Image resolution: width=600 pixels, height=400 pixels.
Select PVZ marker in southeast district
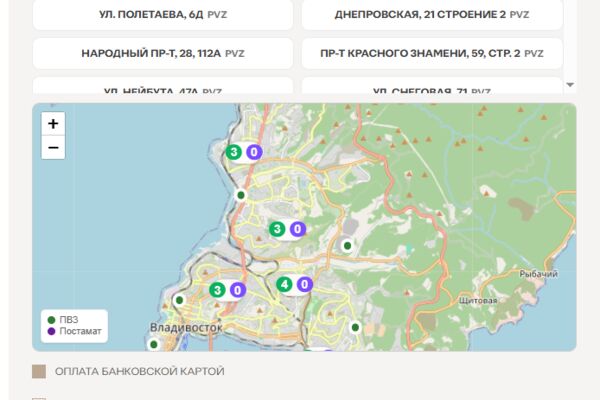point(355,327)
